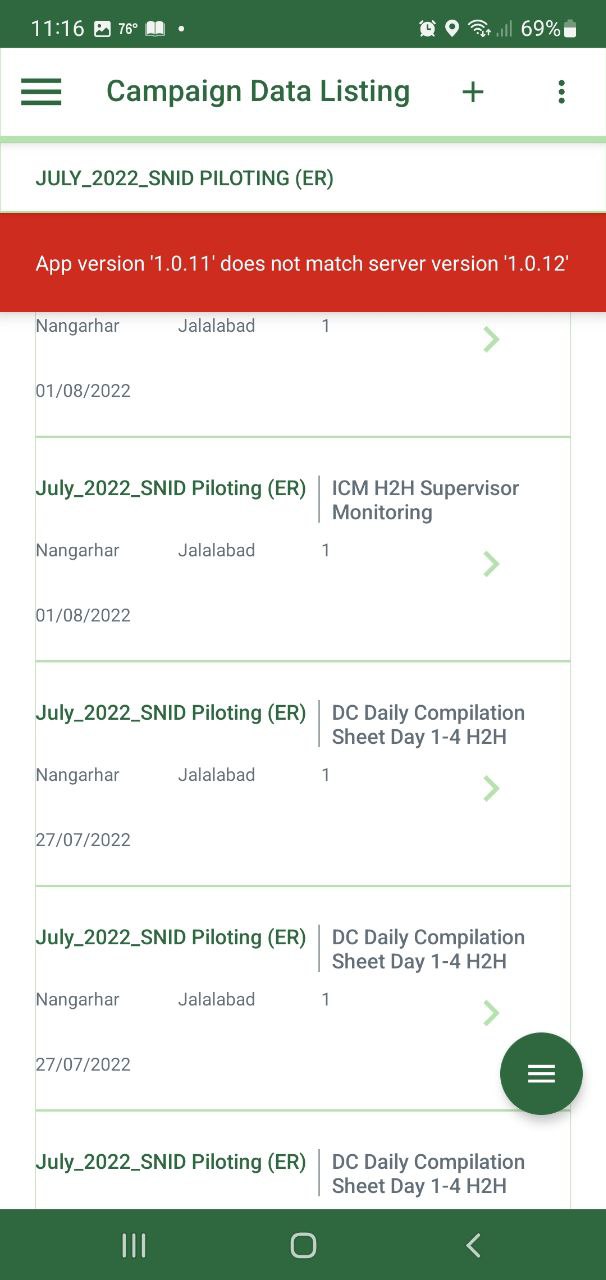This screenshot has height=1280, width=606.
Task: Tap the chevron beside the 01/08/2022 record
Action: pyautogui.click(x=490, y=338)
